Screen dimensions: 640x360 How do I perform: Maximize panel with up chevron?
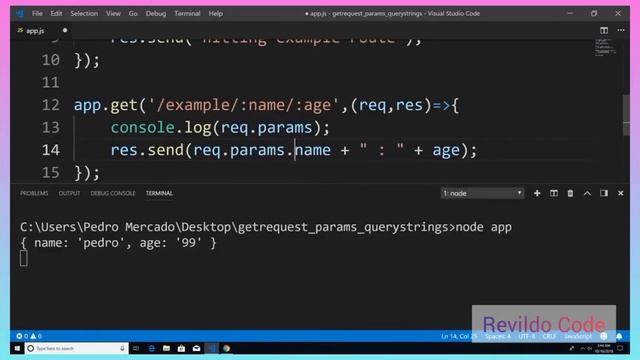tap(587, 193)
